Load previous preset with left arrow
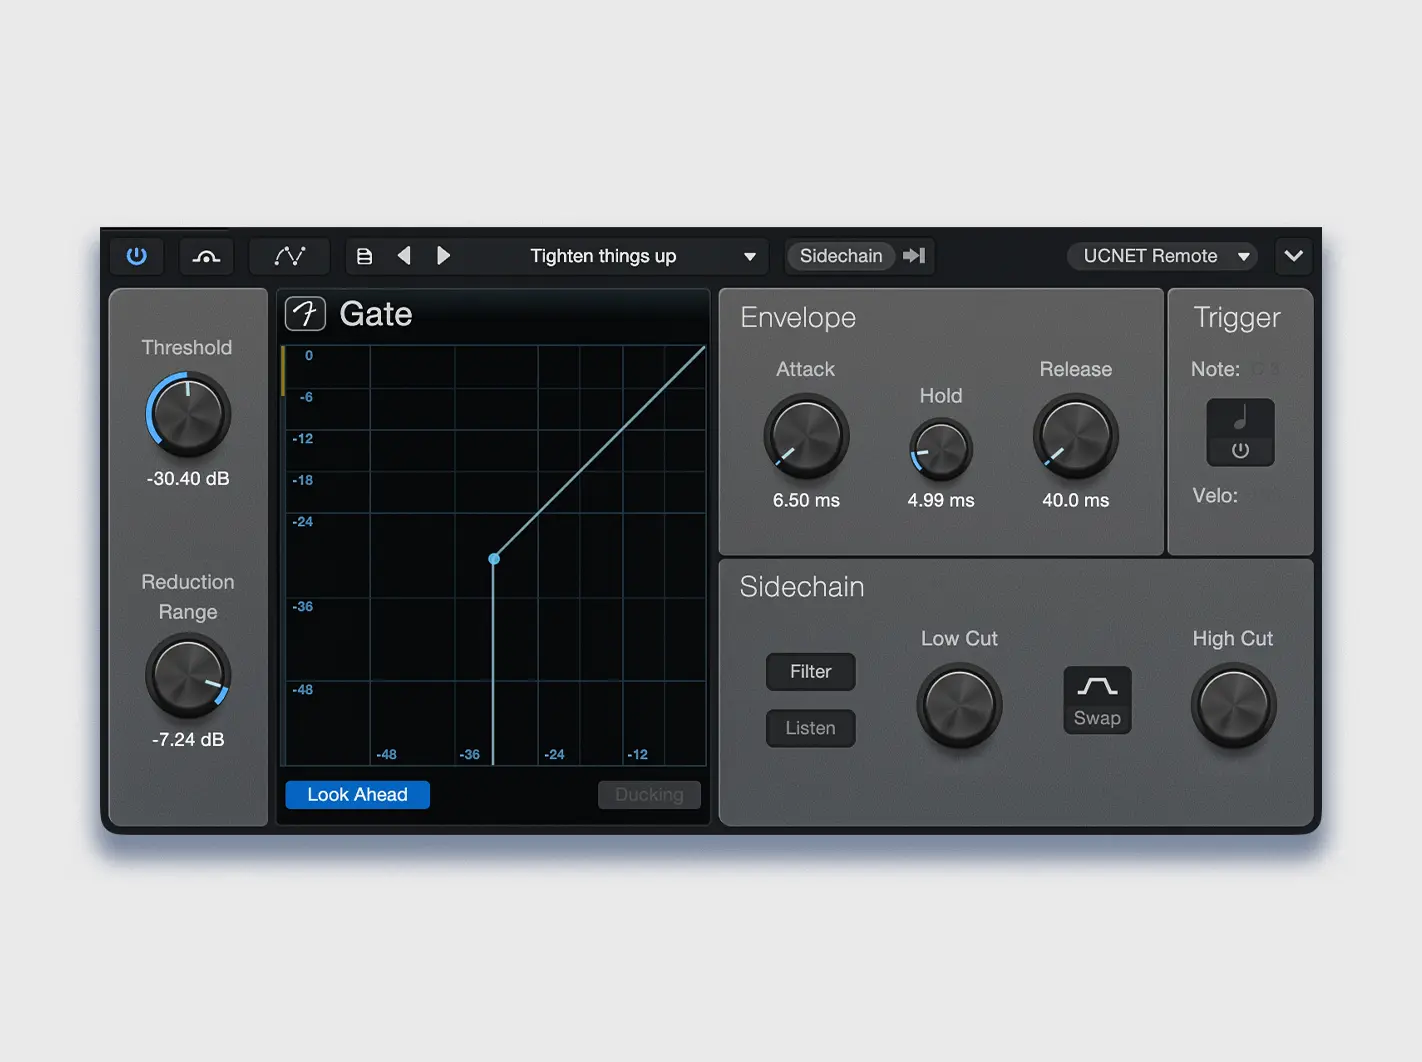 click(x=404, y=256)
